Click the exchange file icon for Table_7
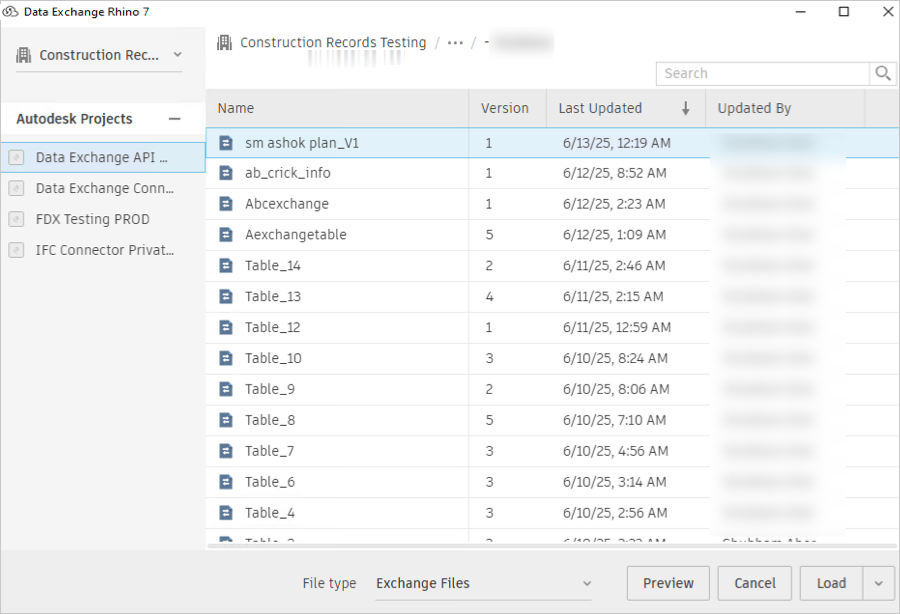This screenshot has height=614, width=900. (x=226, y=451)
